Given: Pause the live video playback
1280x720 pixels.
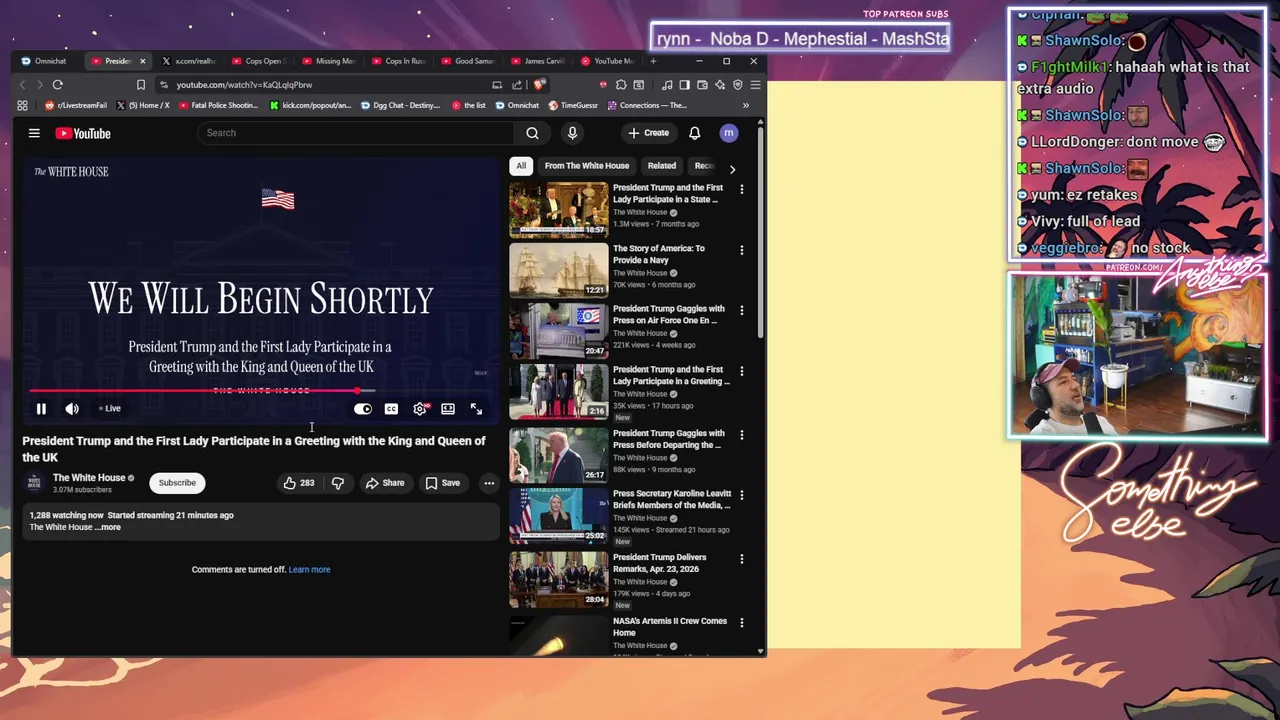Looking at the screenshot, I should tap(41, 409).
